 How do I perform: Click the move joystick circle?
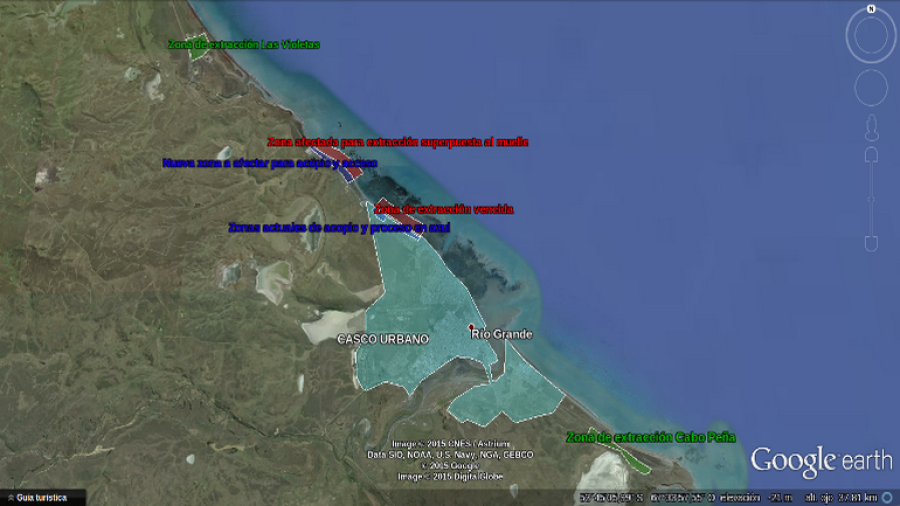[x=871, y=89]
